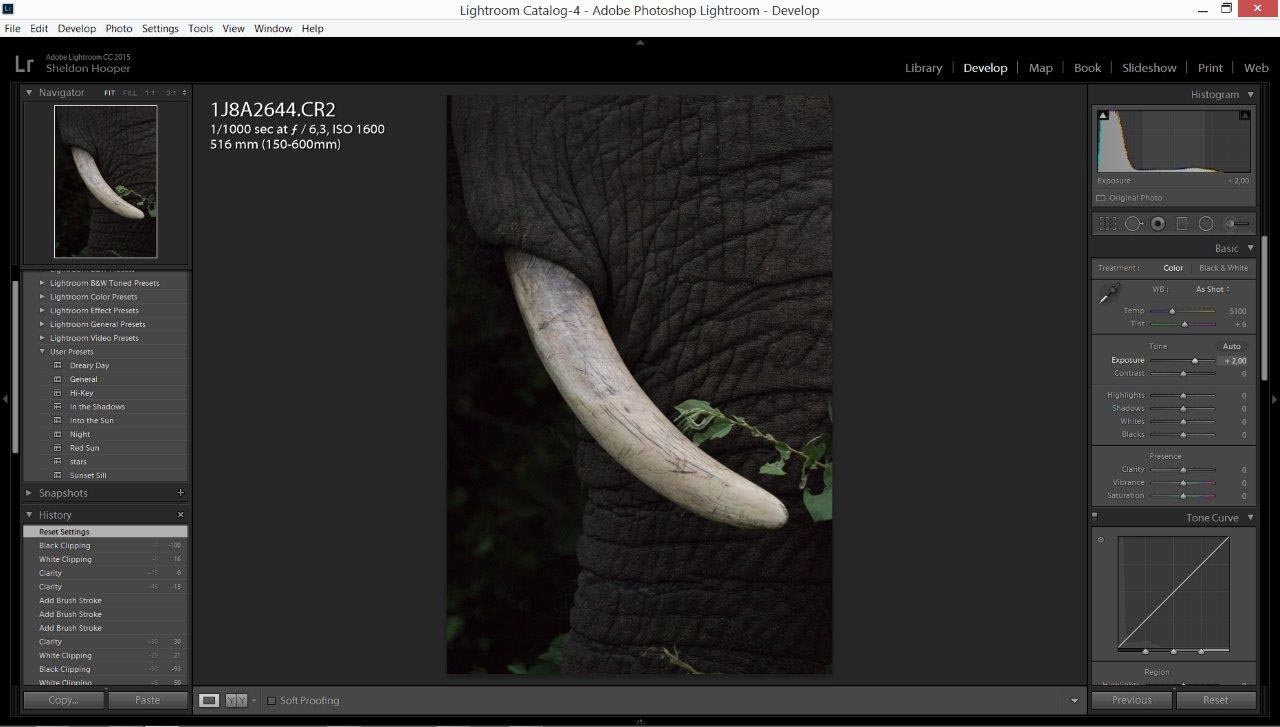Open the Develop menu
The height and width of the screenshot is (727, 1280).
77,28
